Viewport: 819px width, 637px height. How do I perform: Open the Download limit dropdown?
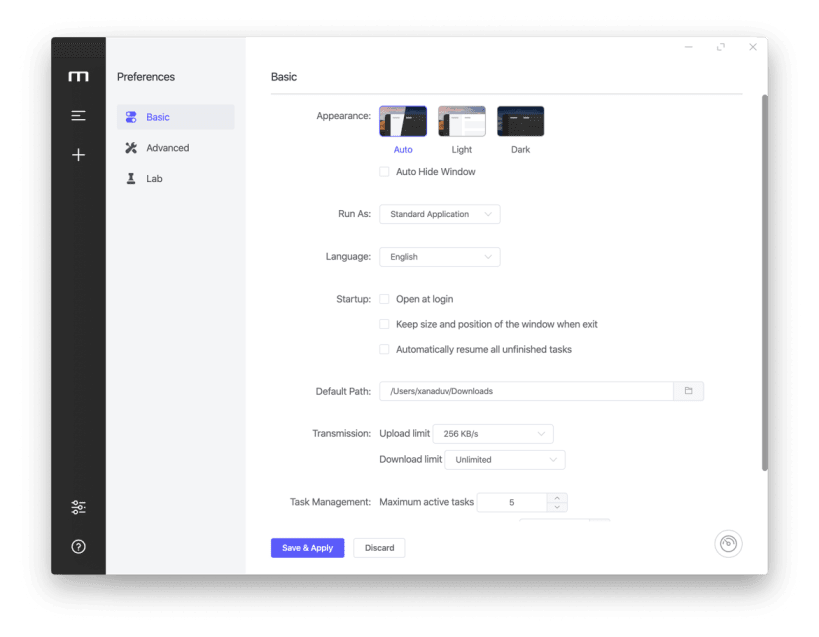coord(505,459)
